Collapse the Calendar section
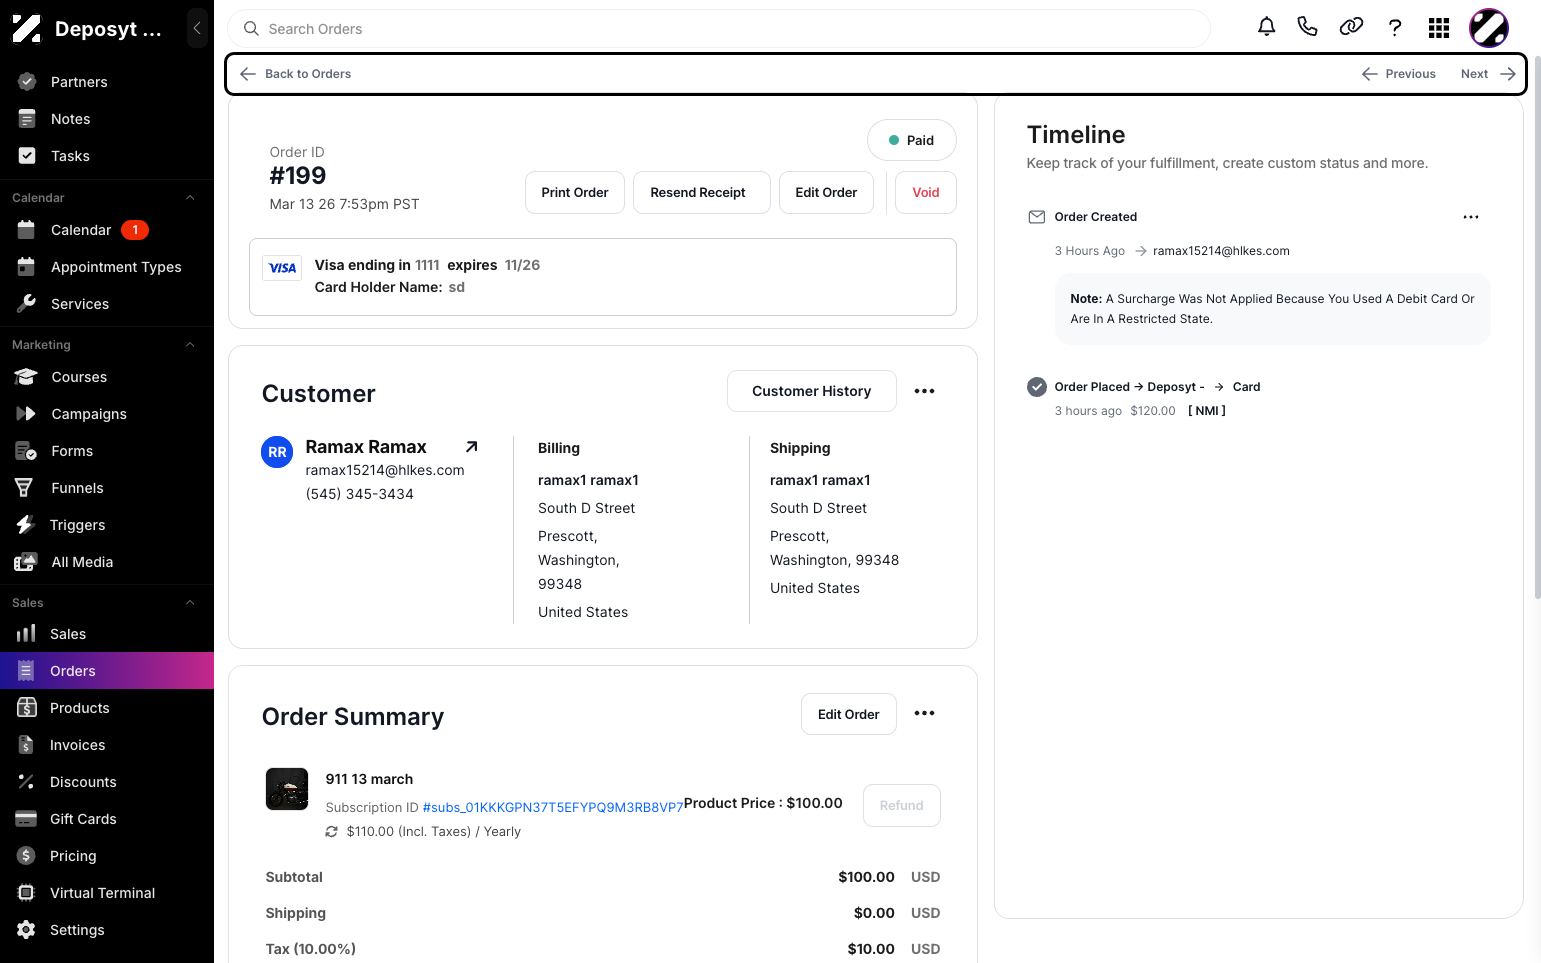The height and width of the screenshot is (963, 1541). tap(190, 198)
